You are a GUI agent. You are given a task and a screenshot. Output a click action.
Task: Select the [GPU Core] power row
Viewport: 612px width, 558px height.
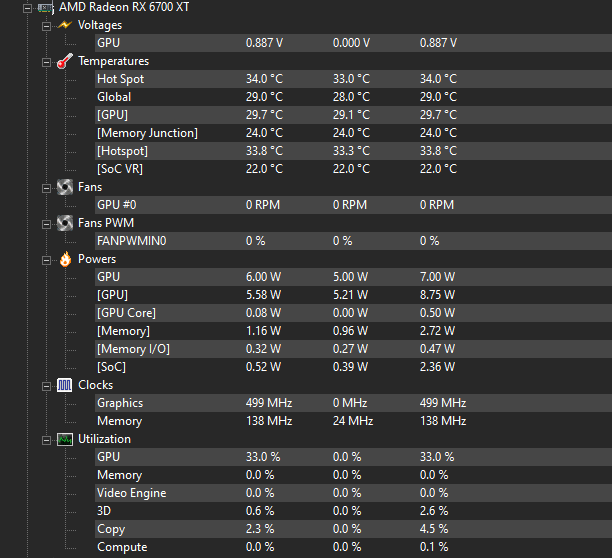point(126,313)
